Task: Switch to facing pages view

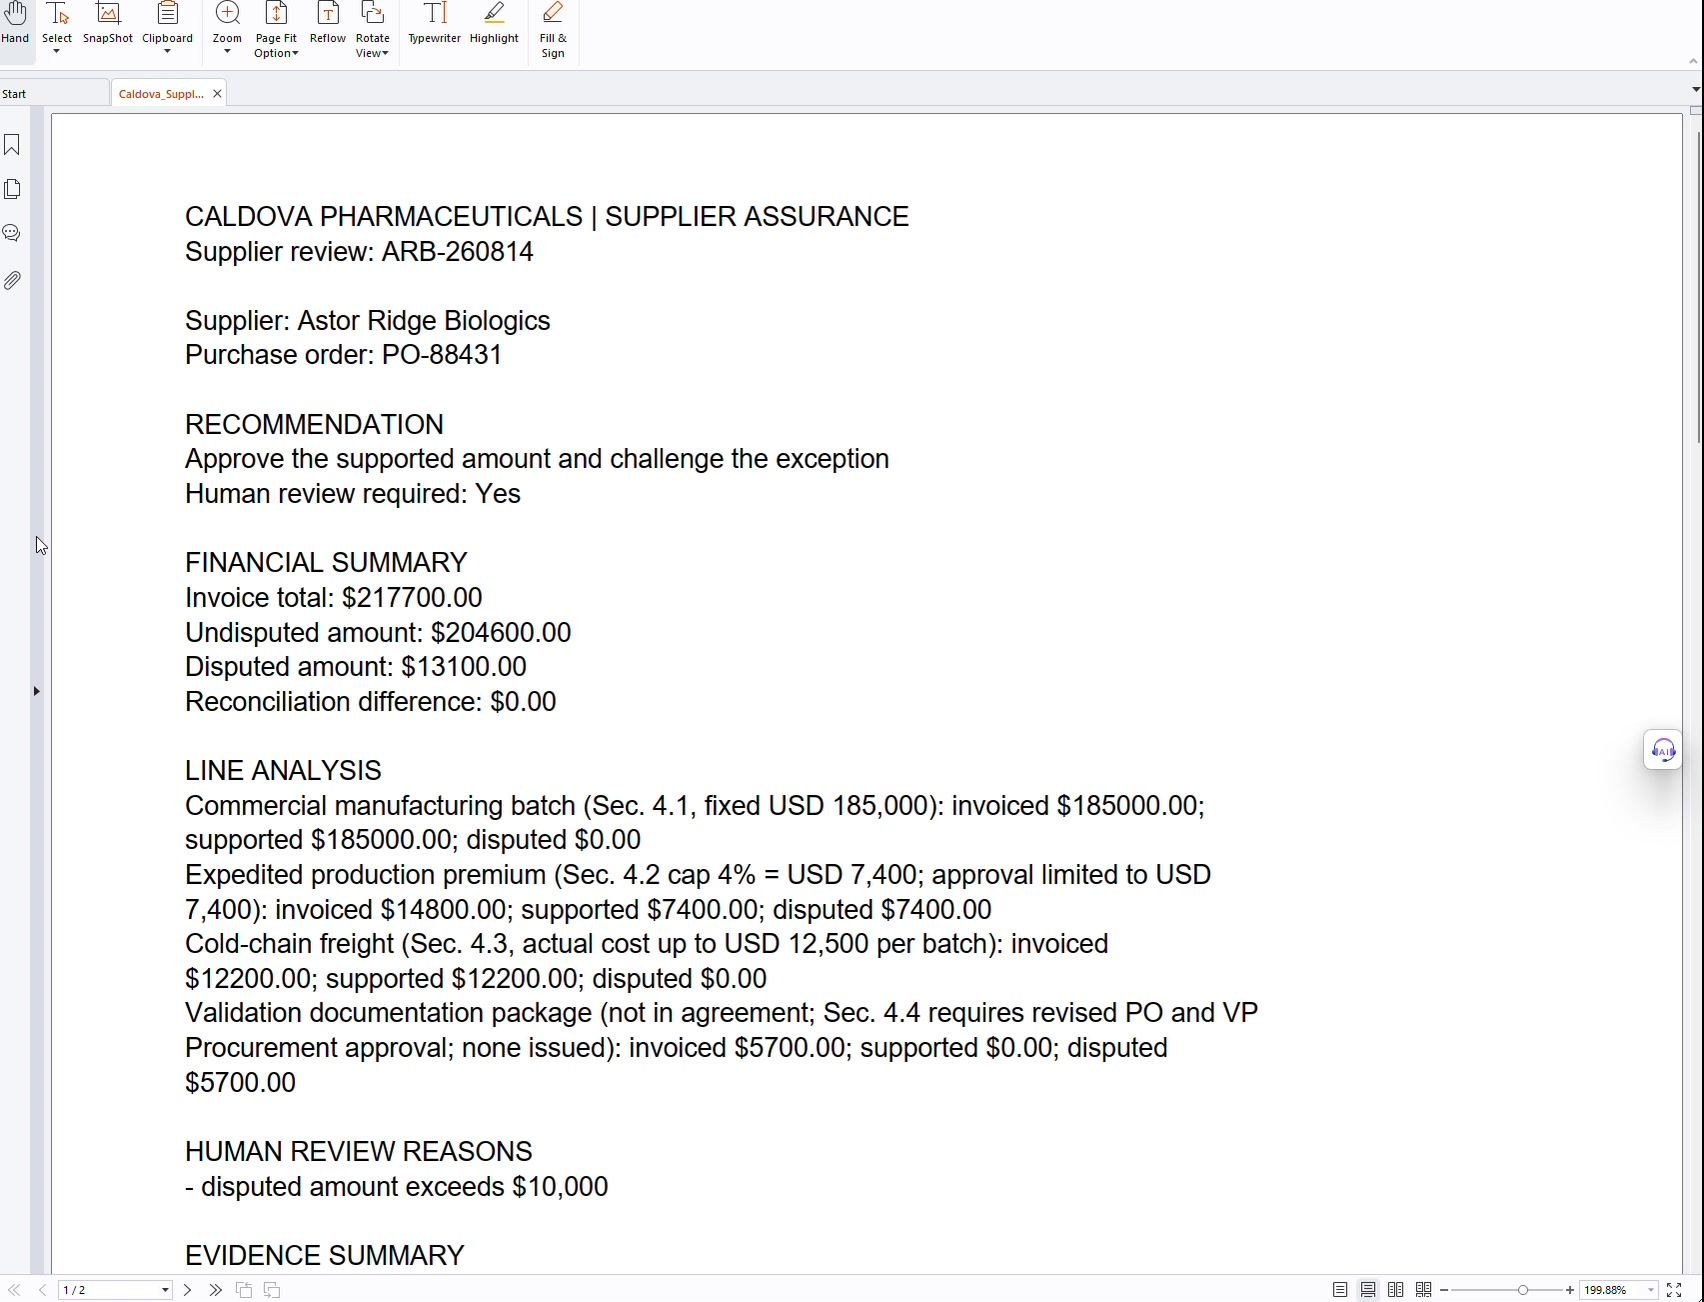Action: click(1396, 1290)
